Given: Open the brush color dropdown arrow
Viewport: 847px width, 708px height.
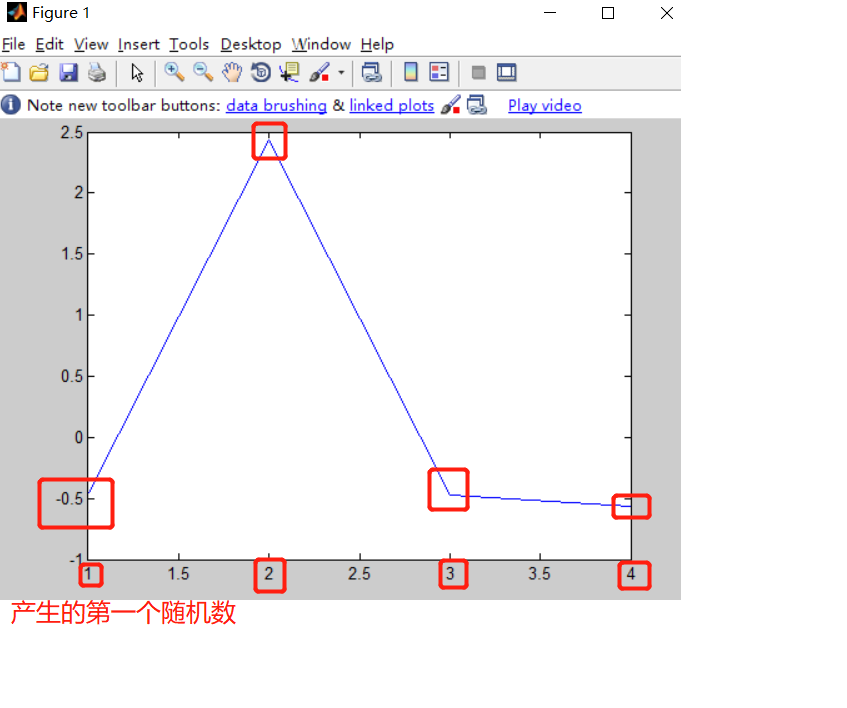Looking at the screenshot, I should tap(341, 72).
